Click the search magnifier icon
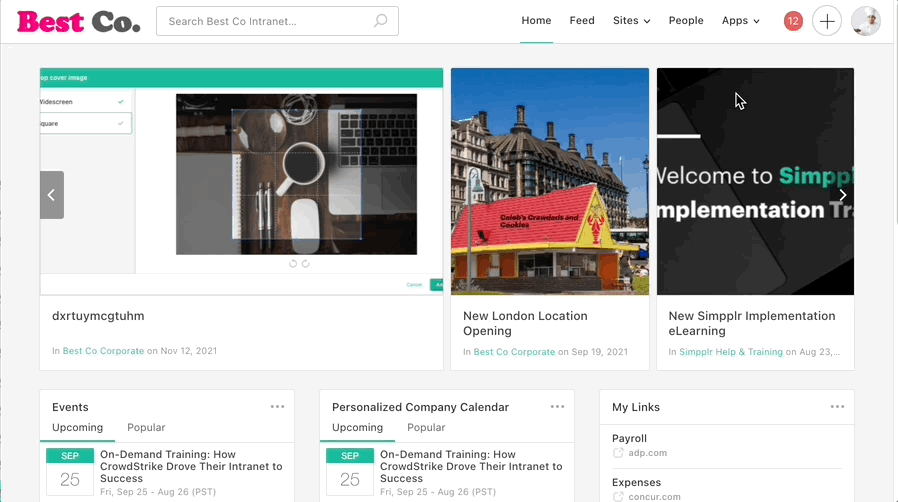Screen dimensions: 898x502 [x=380, y=21]
